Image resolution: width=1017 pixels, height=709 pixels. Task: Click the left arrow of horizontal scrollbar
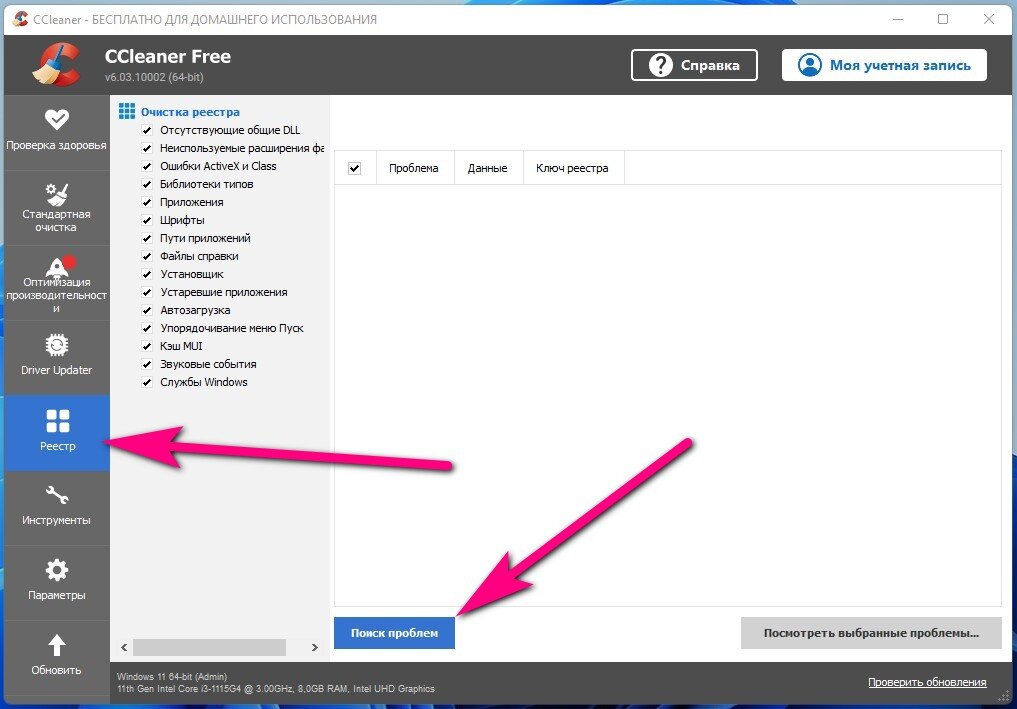point(124,647)
